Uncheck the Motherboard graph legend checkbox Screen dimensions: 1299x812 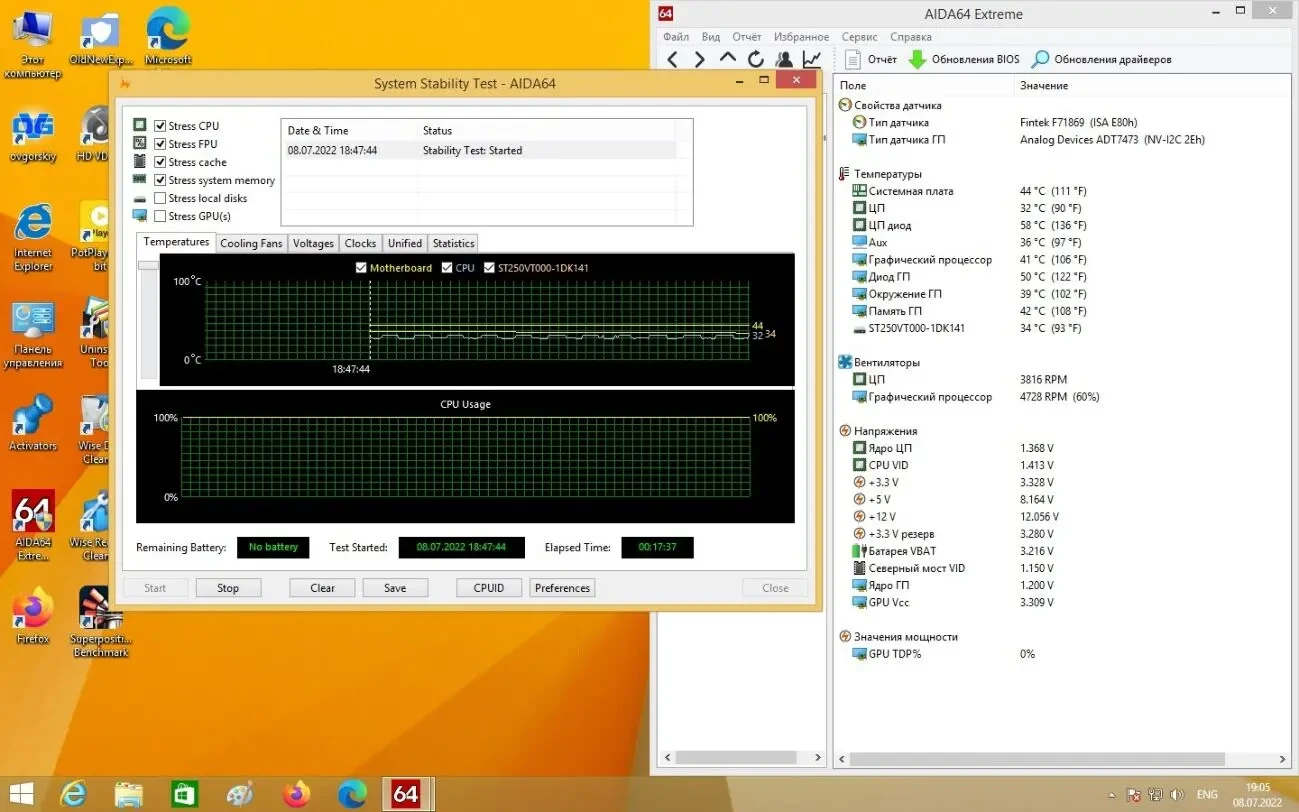361,267
